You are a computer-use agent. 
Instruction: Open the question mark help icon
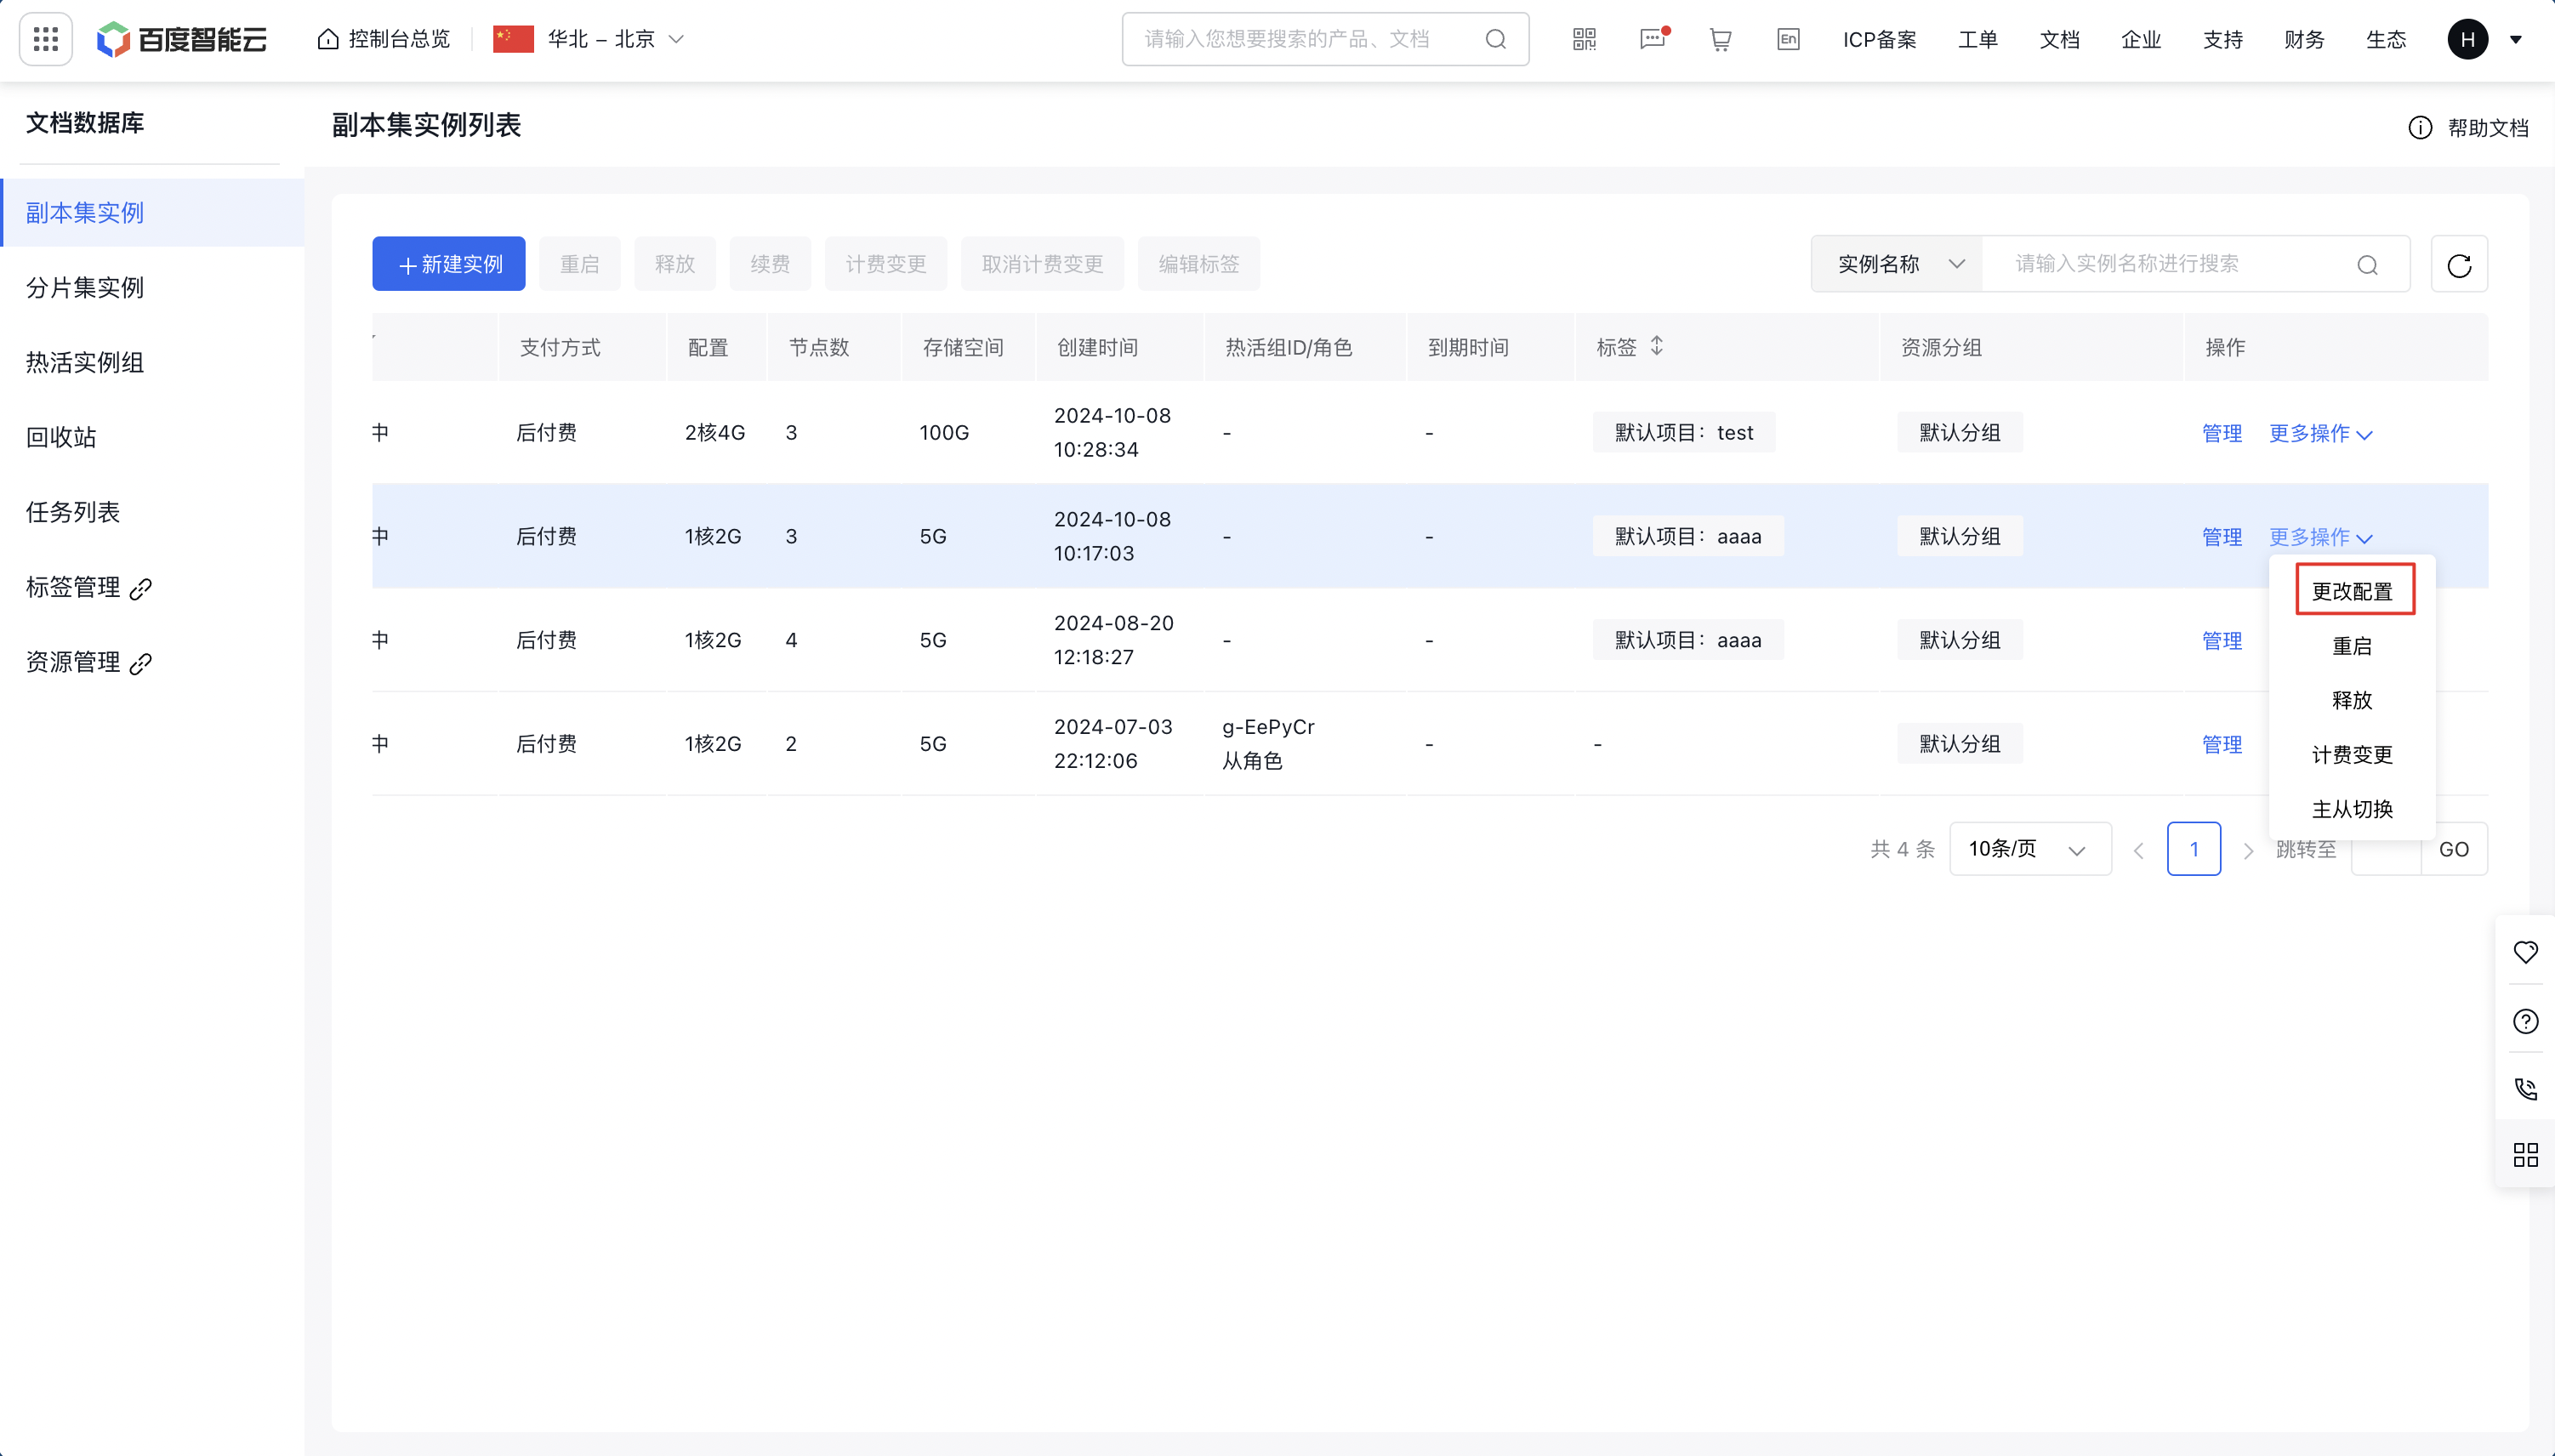click(x=2525, y=1021)
